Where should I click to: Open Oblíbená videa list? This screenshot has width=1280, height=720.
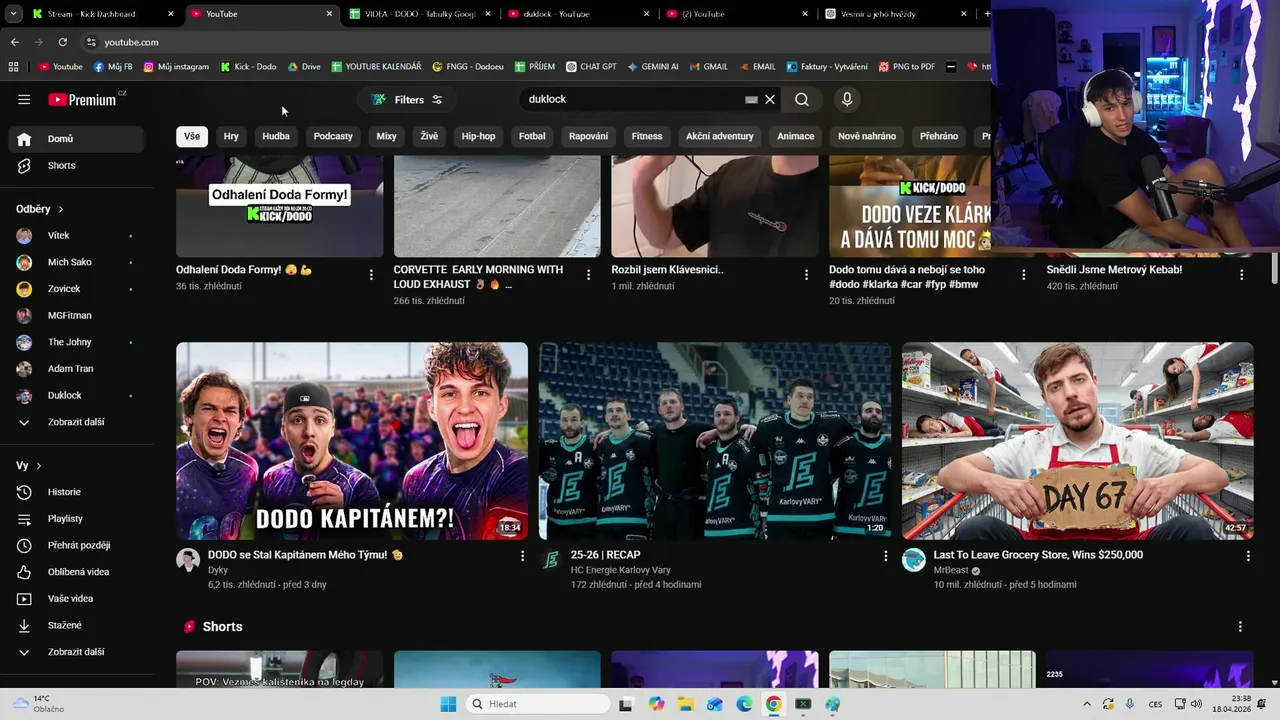(76, 572)
